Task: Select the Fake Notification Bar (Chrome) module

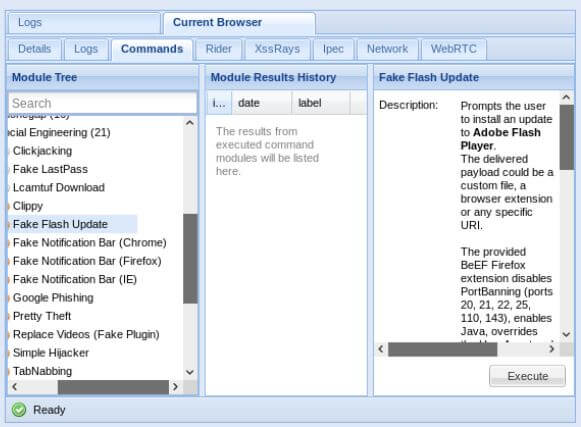Action: [89, 242]
